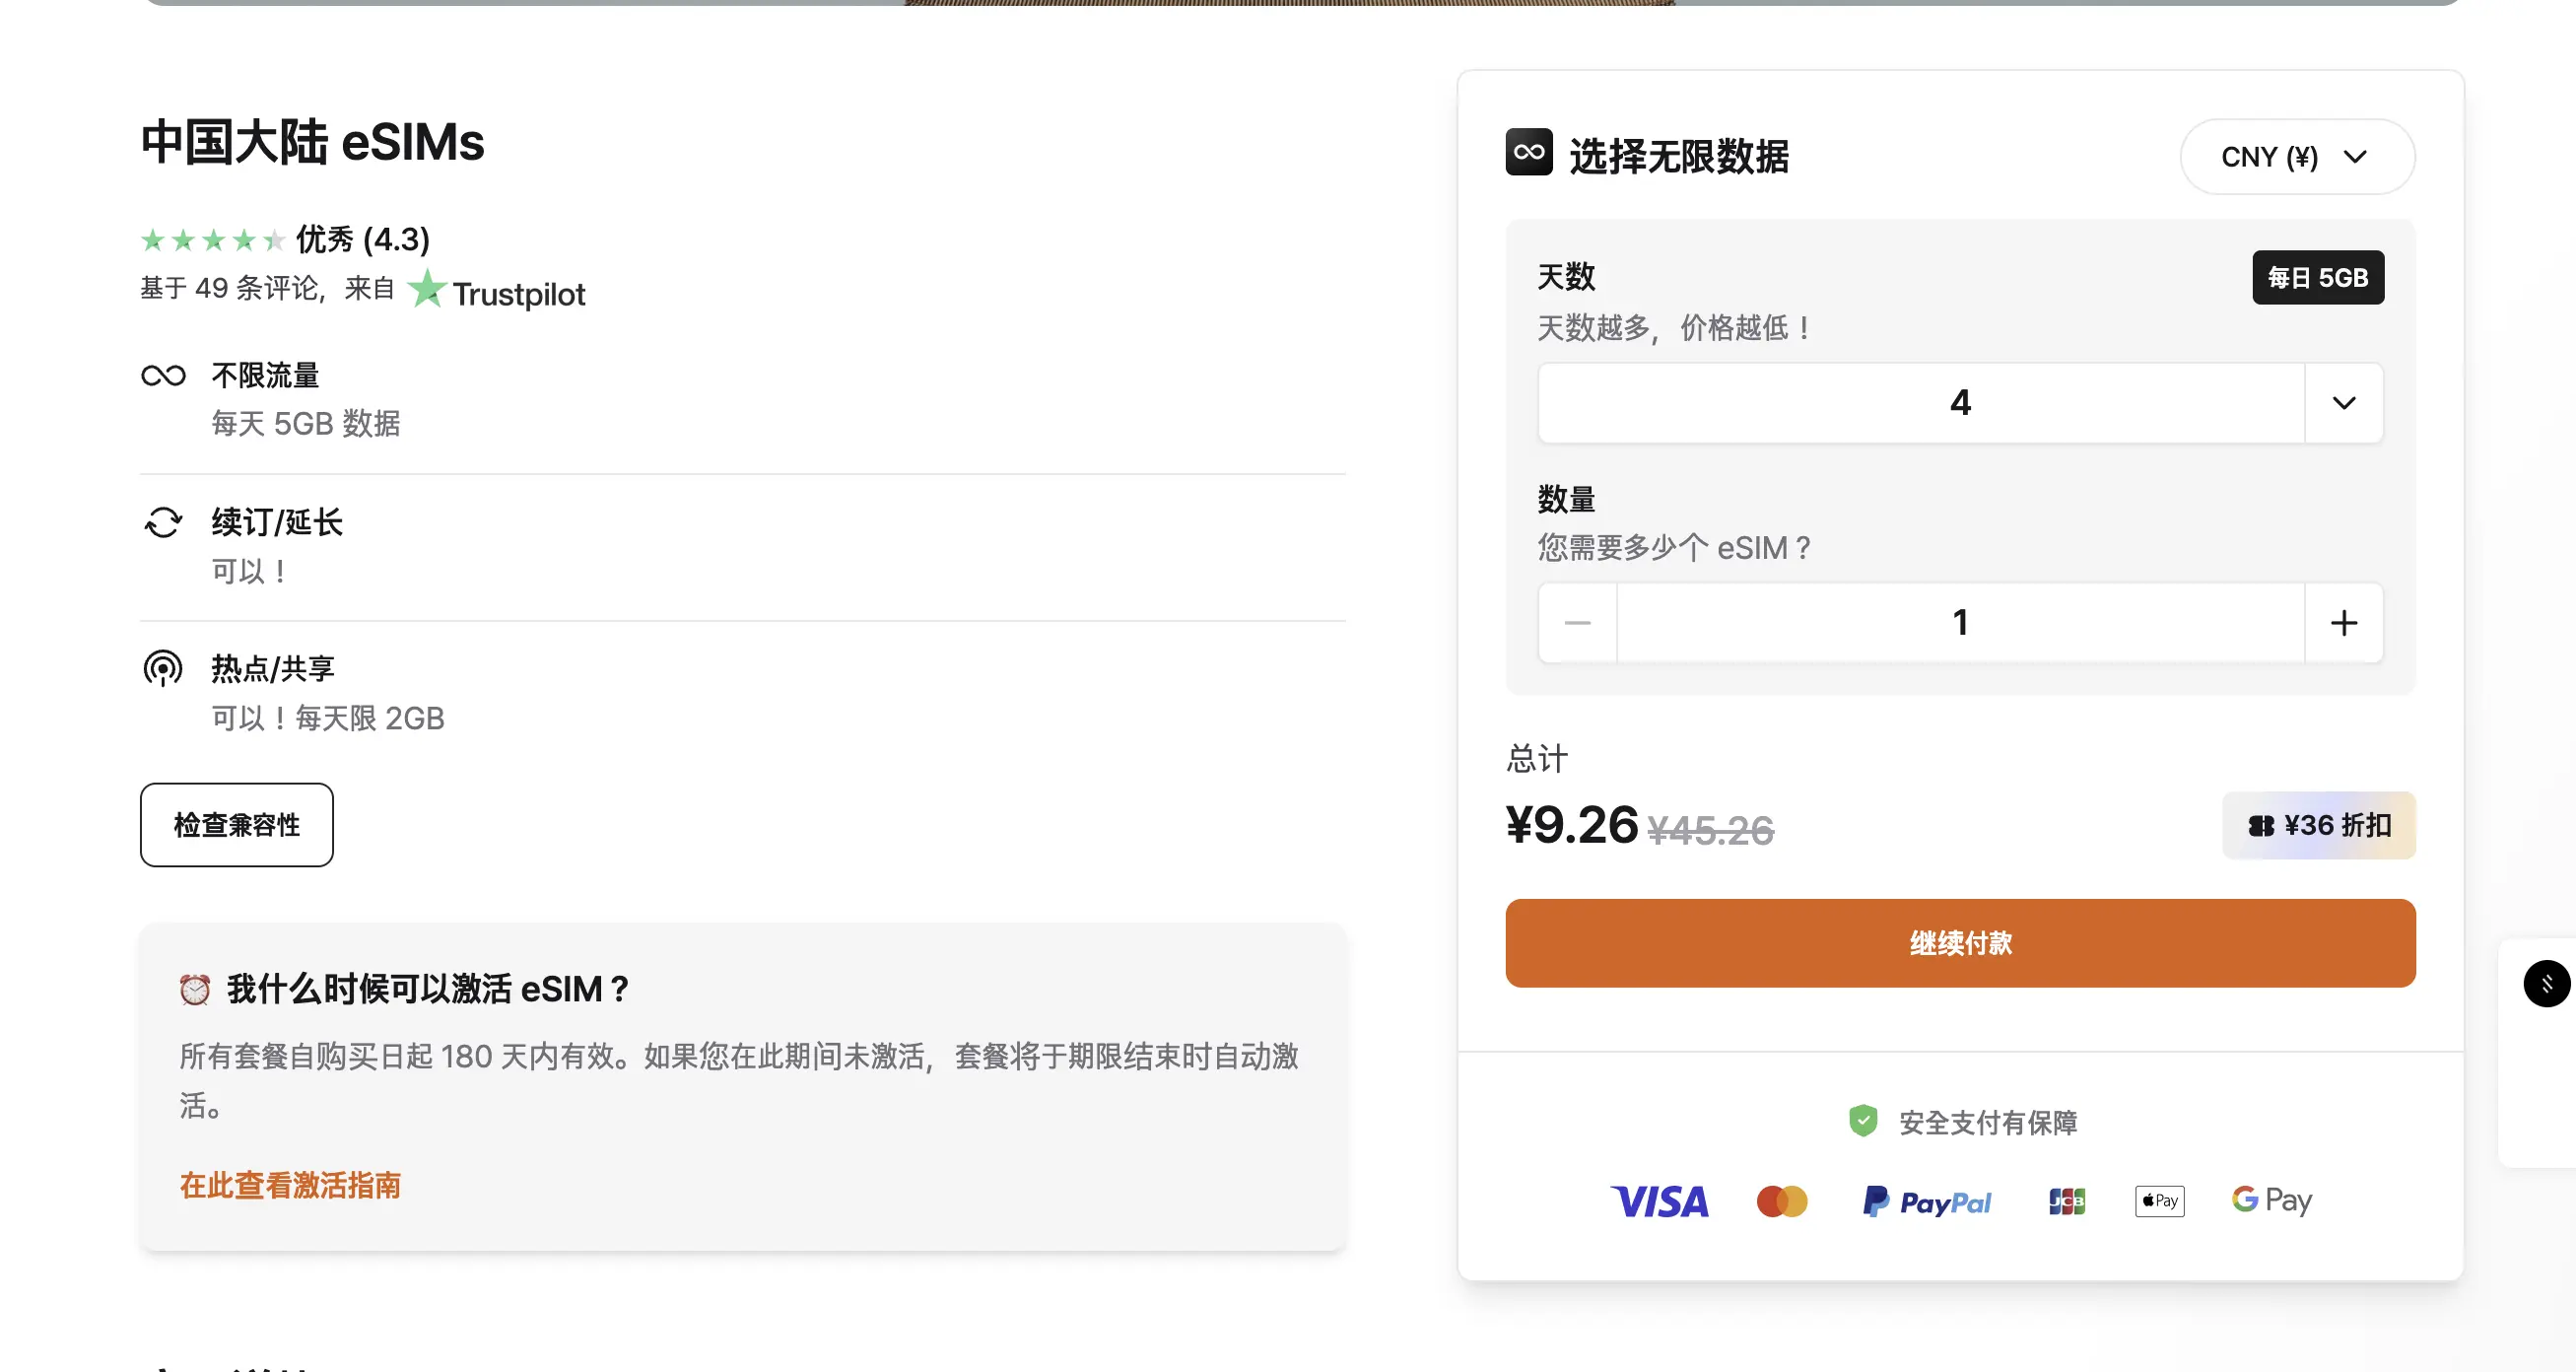
Task: Click the PayPal payment logo
Action: click(x=1926, y=1201)
